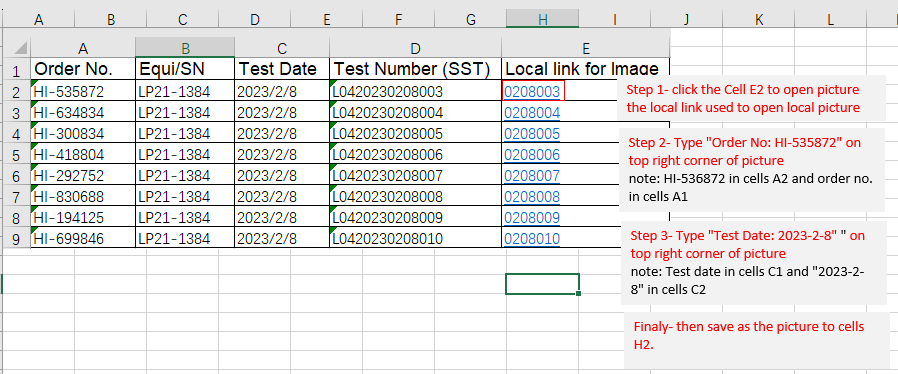Open the 0208009 image link

click(x=531, y=218)
